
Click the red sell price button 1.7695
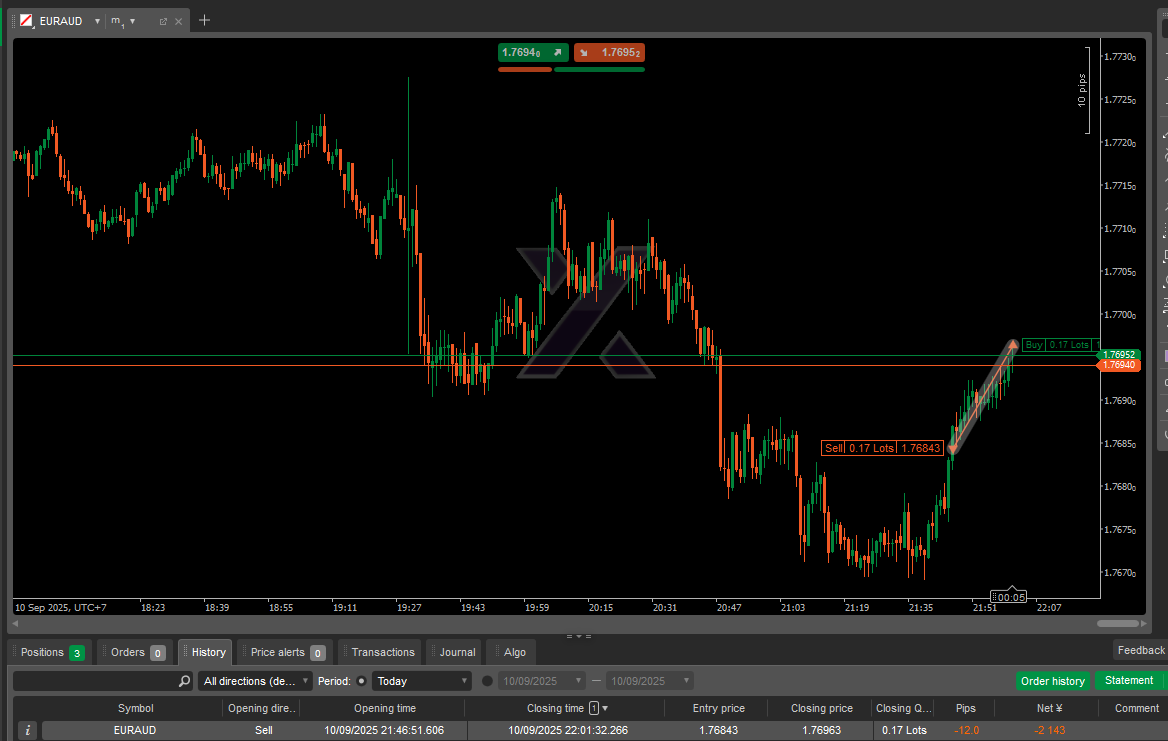pyautogui.click(x=609, y=52)
